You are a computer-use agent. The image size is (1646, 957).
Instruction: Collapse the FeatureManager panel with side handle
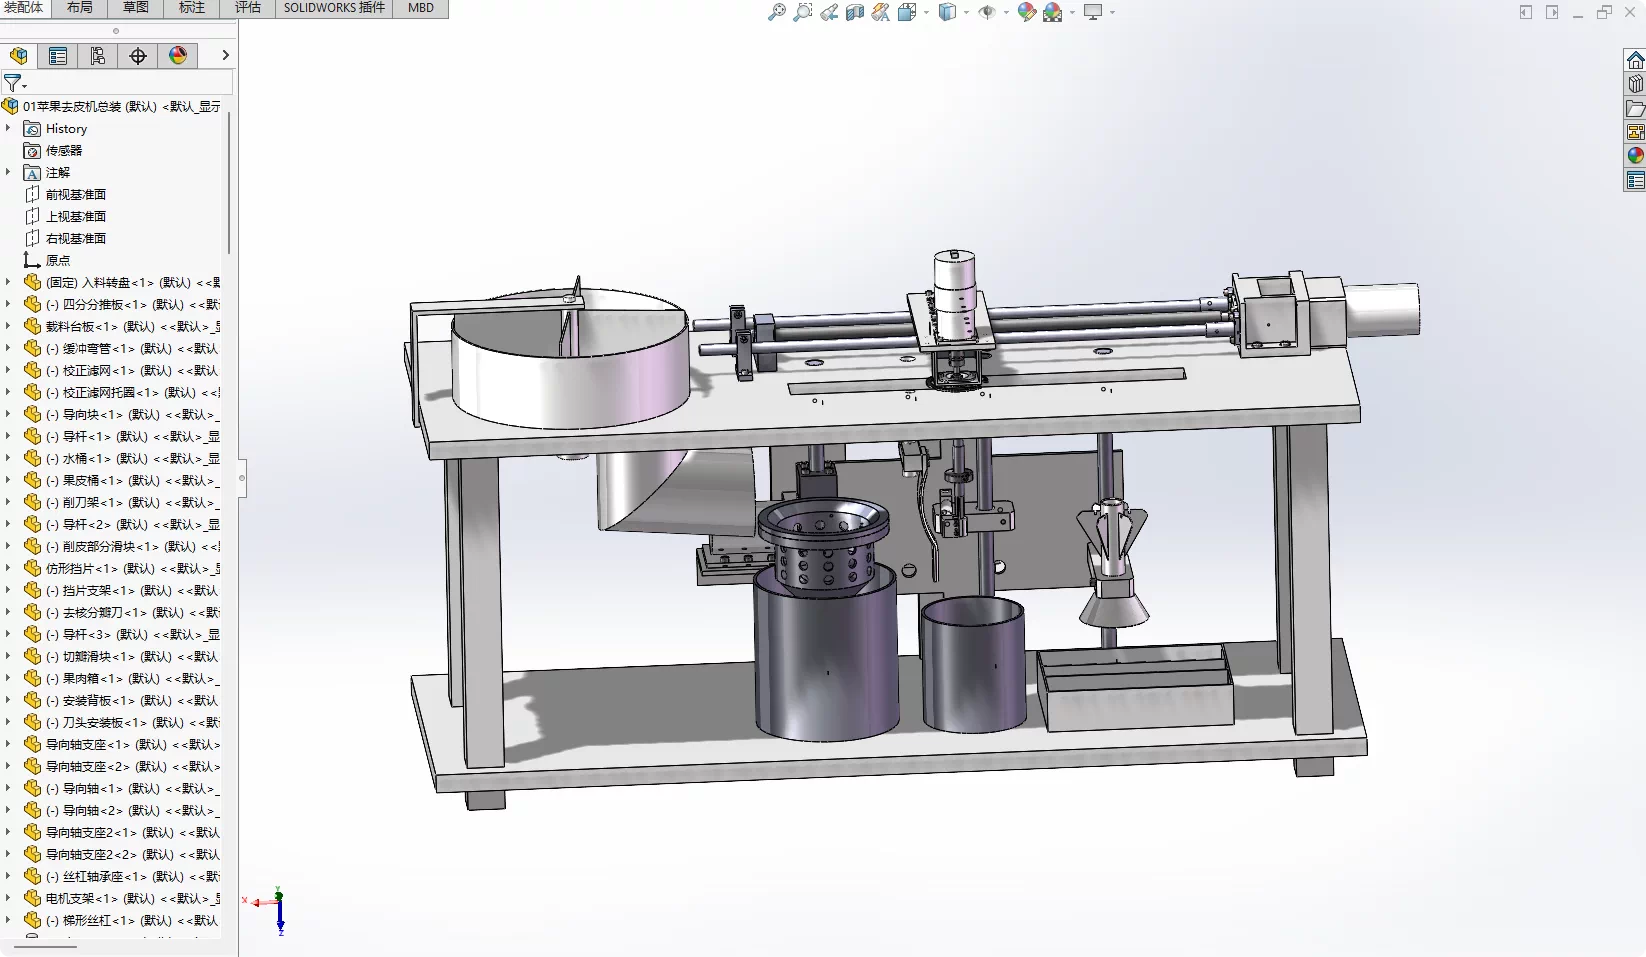pyautogui.click(x=242, y=478)
